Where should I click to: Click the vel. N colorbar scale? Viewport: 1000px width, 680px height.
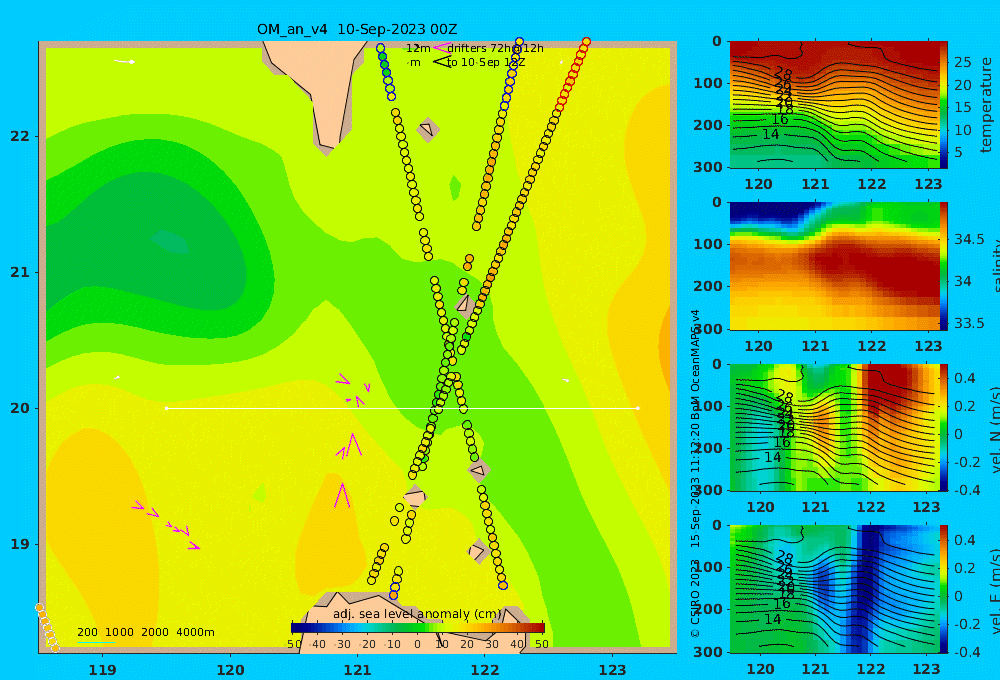coord(944,427)
